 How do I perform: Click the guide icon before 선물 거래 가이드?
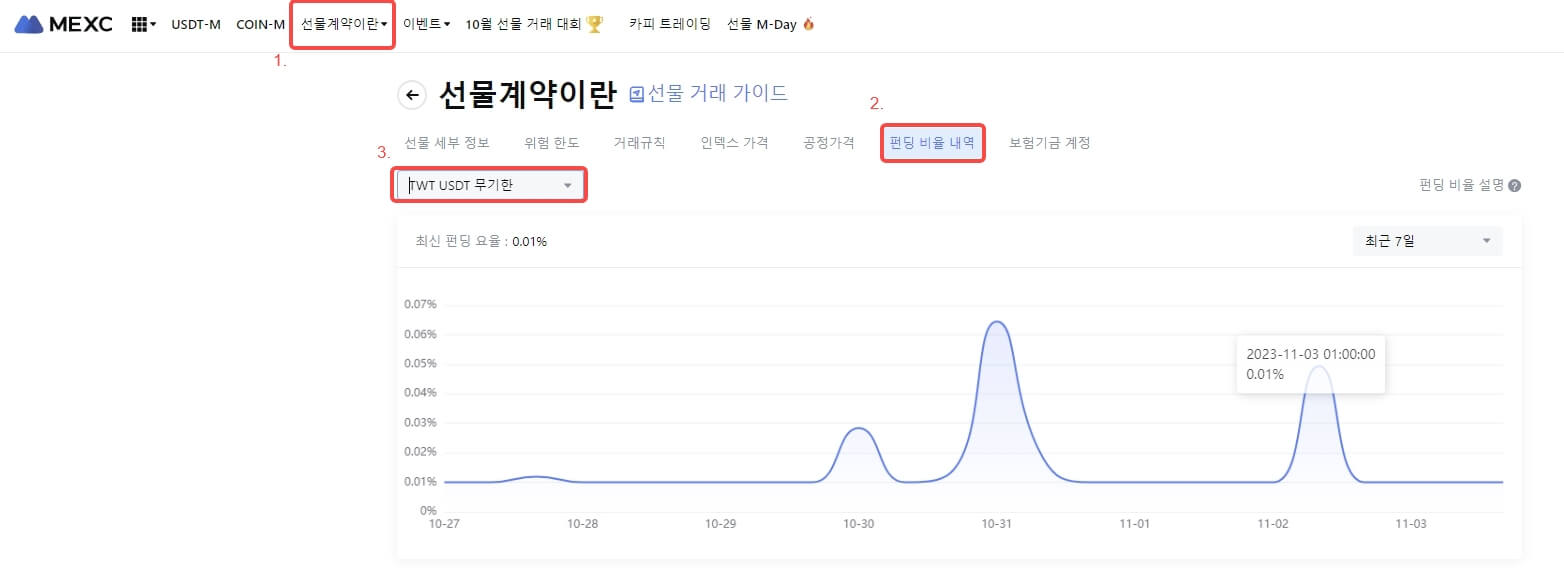[x=636, y=95]
